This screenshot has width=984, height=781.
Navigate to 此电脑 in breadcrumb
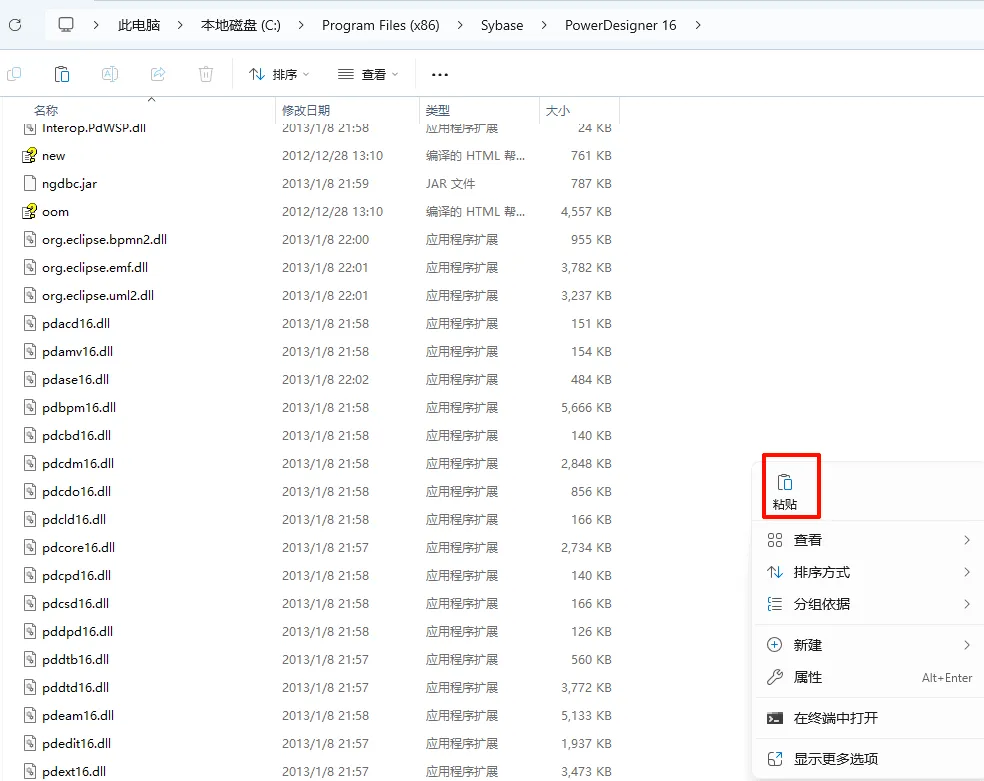coord(139,25)
